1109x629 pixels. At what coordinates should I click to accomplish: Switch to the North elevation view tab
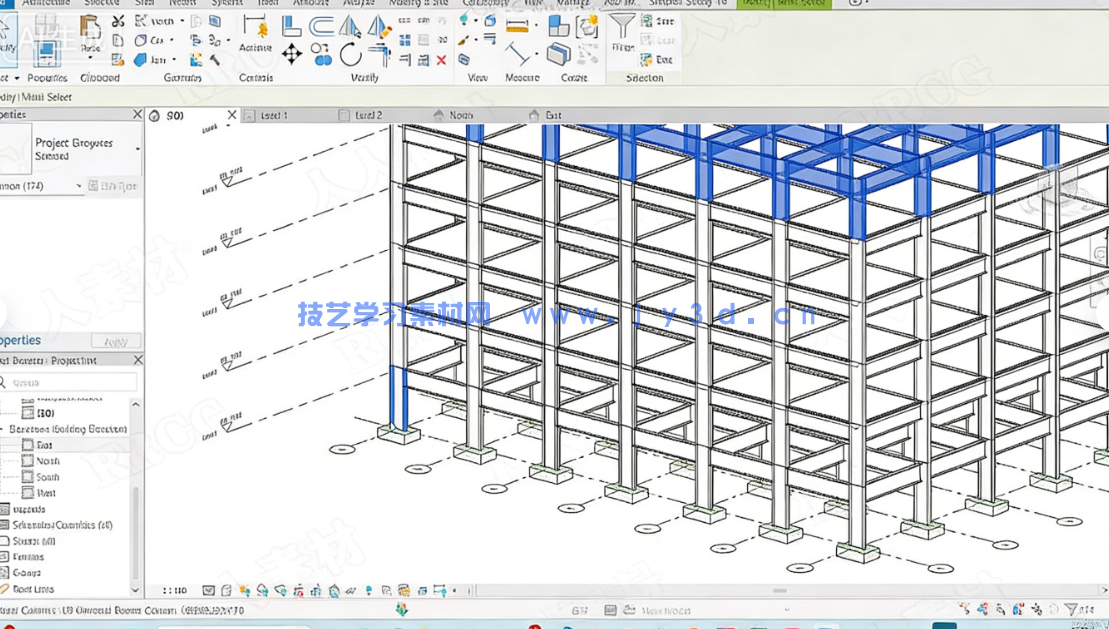[460, 116]
